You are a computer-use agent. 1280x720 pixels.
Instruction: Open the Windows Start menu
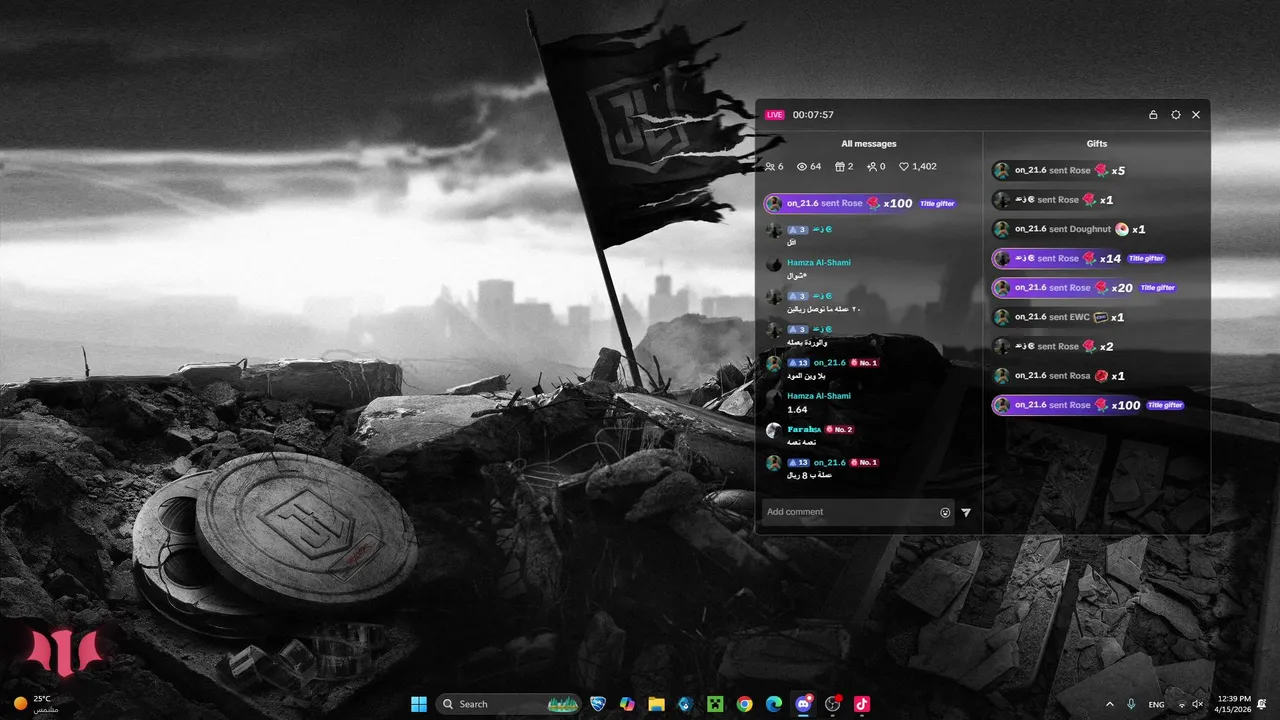pos(419,704)
